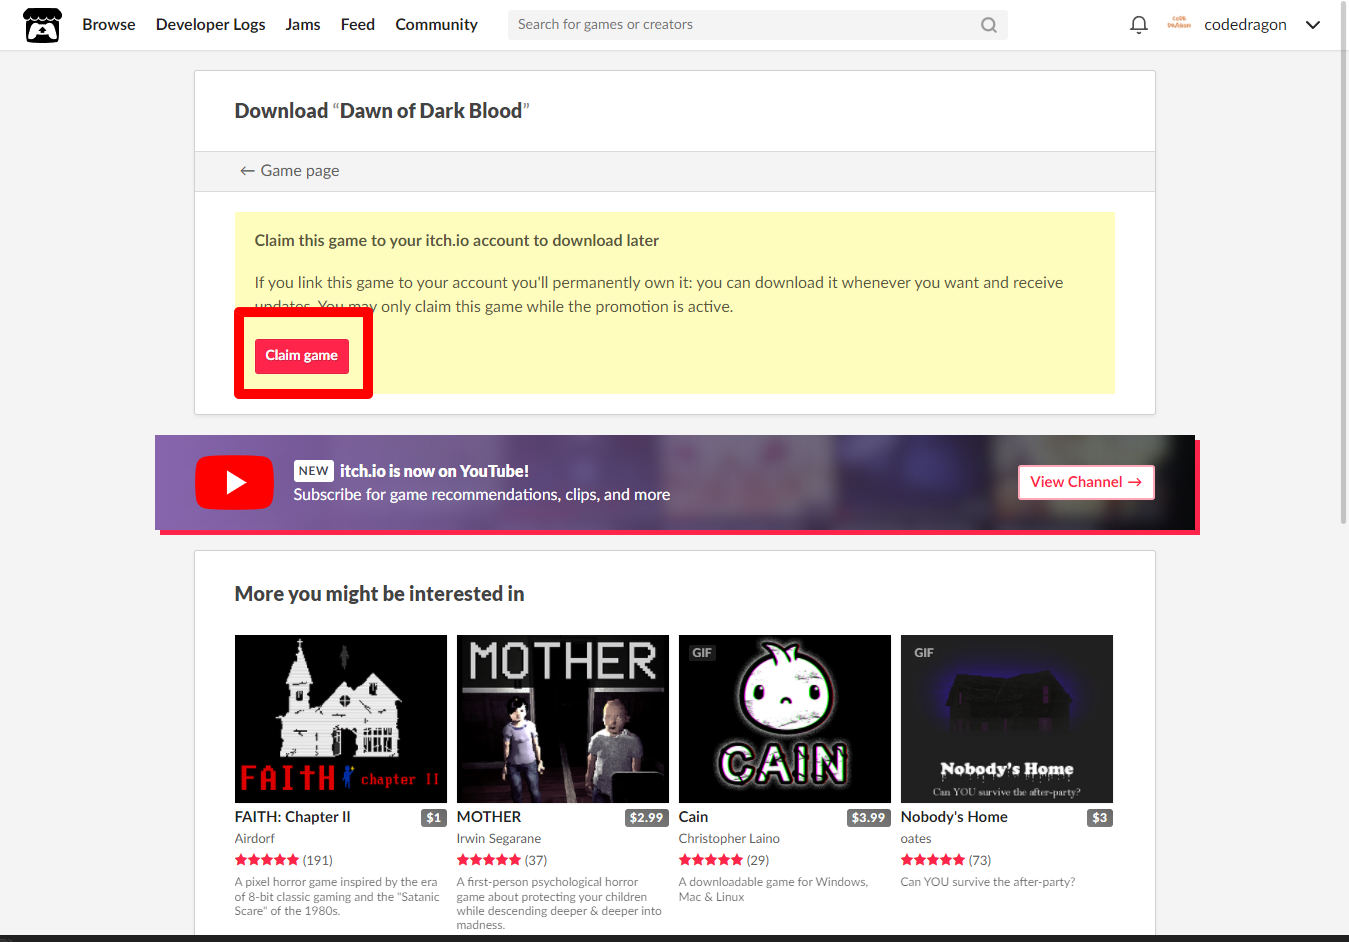Image resolution: width=1349 pixels, height=942 pixels.
Task: Open author Airdorf's page
Action: (254, 839)
